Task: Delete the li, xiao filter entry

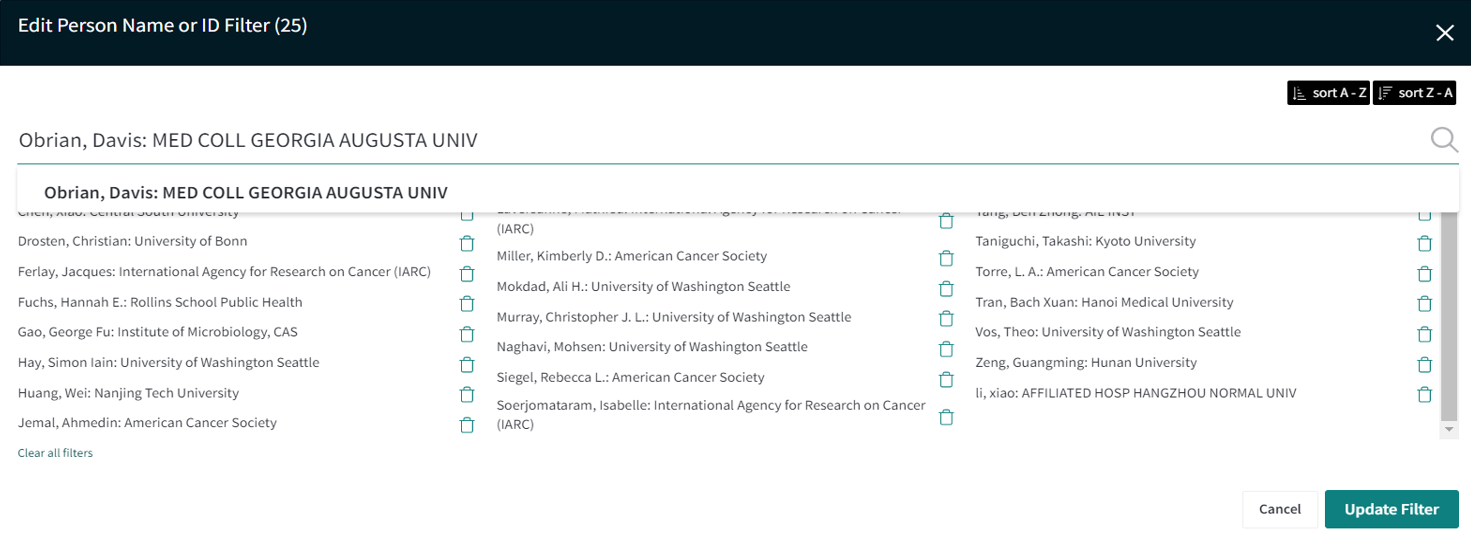Action: tap(1424, 394)
